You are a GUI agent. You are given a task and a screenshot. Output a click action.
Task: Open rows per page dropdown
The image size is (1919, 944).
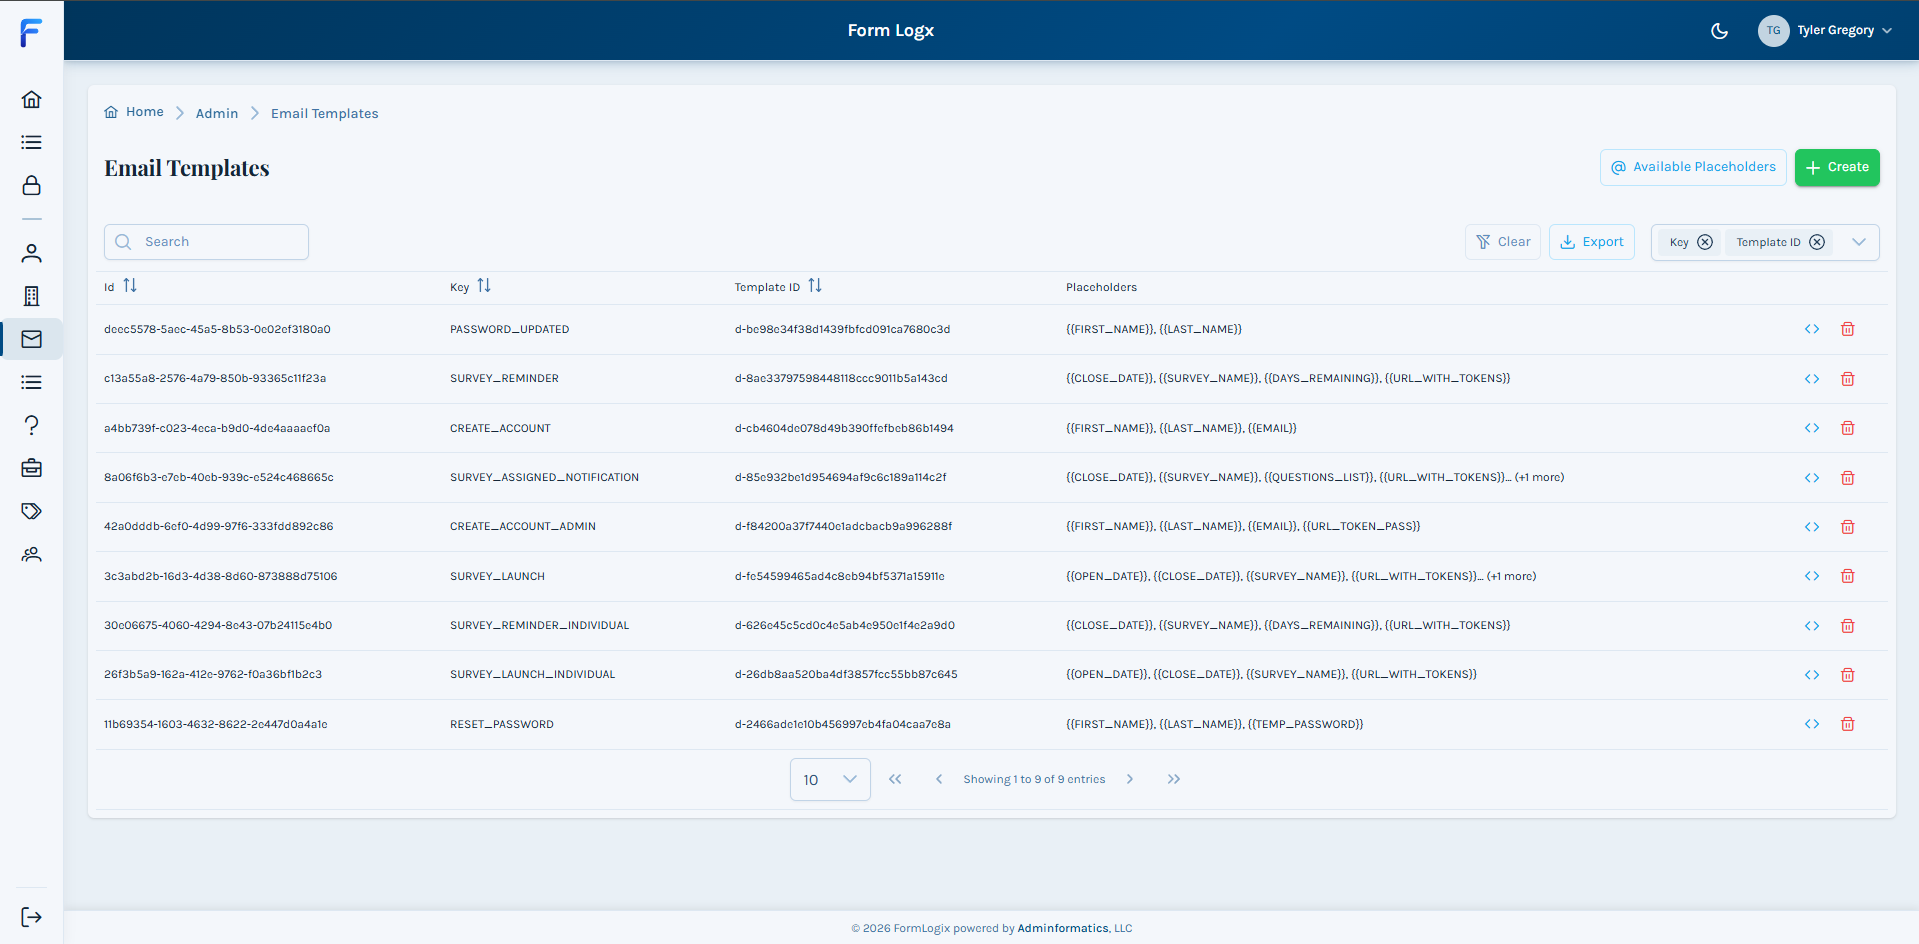[830, 779]
